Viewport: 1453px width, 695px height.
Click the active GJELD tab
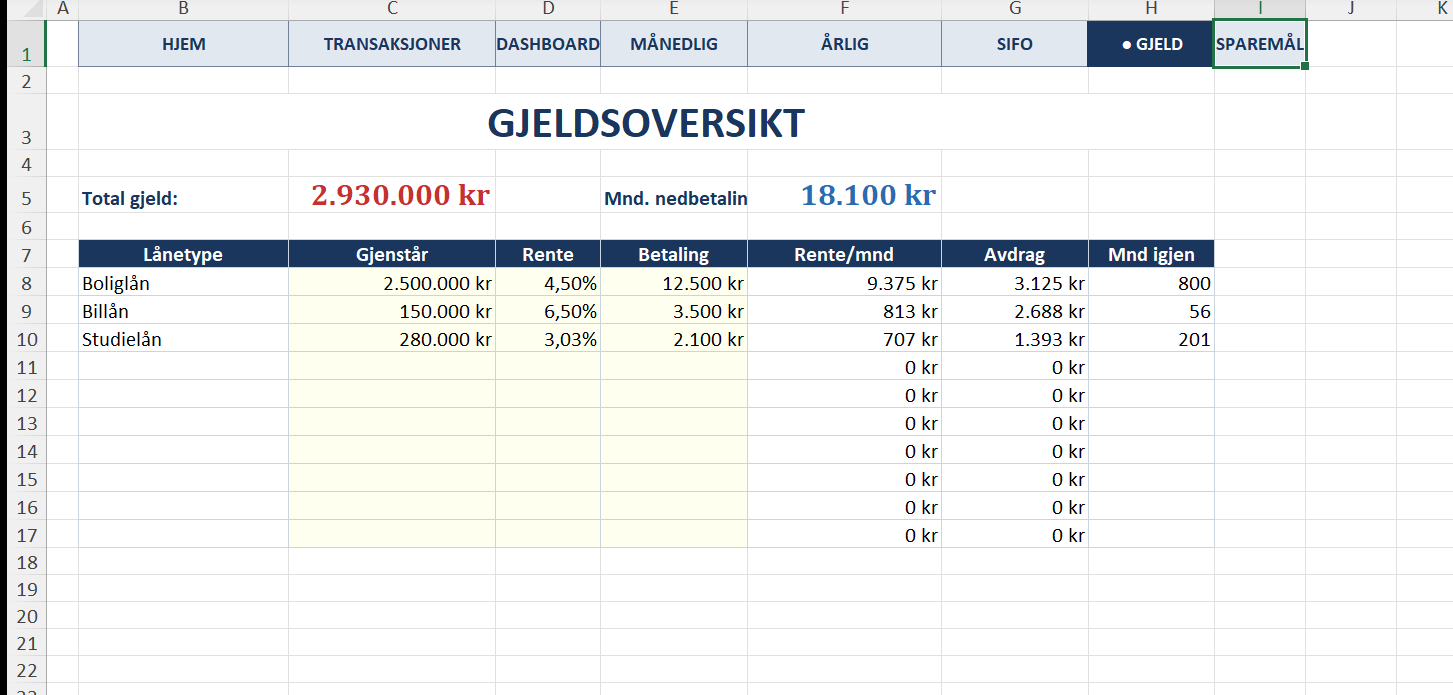[x=1151, y=44]
